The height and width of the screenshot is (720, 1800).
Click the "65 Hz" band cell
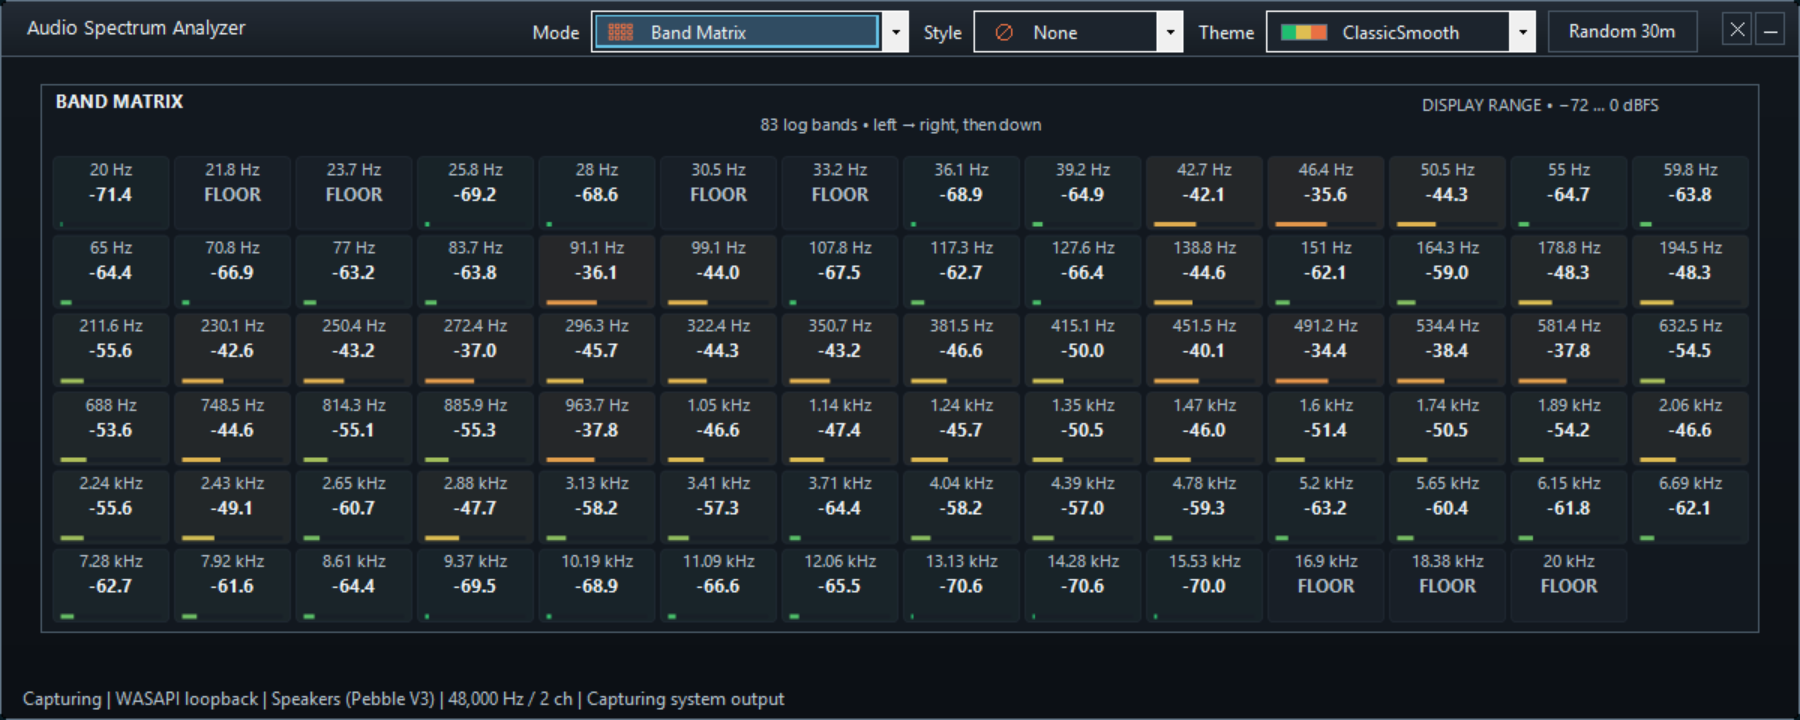111,271
